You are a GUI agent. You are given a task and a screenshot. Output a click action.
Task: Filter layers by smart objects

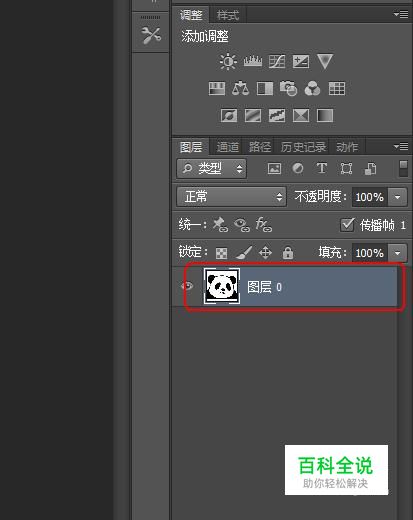click(x=370, y=168)
